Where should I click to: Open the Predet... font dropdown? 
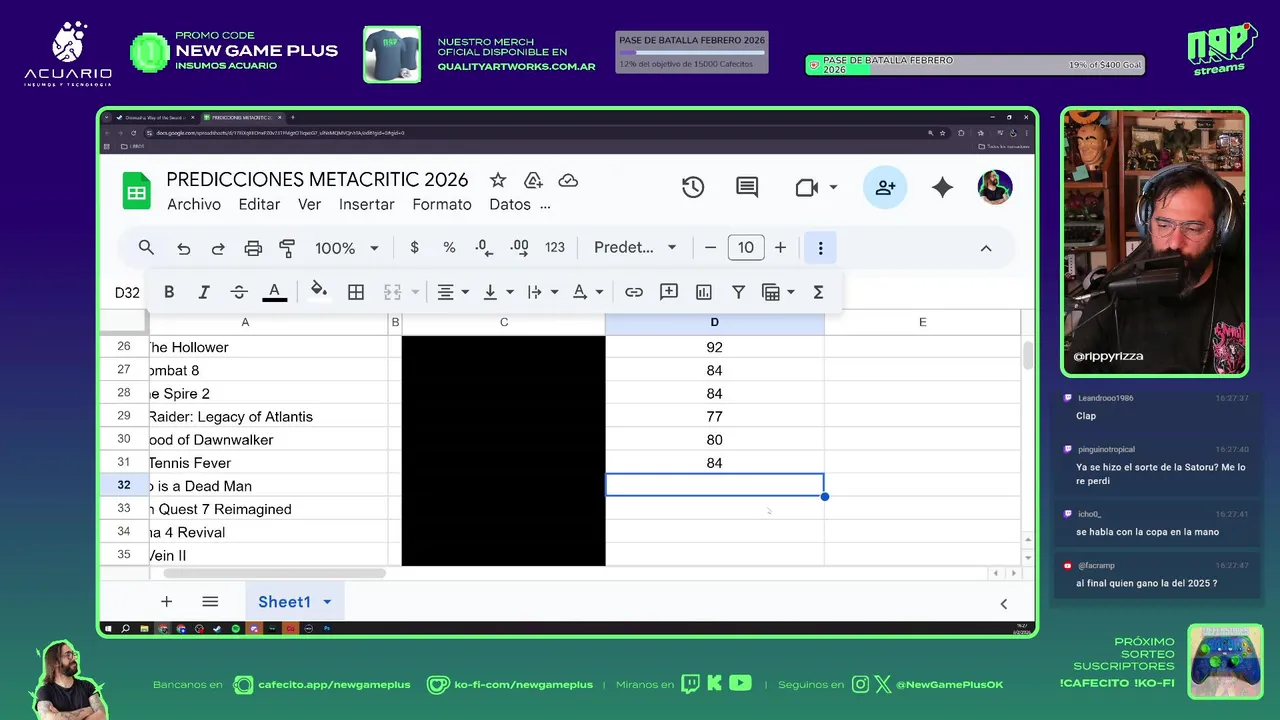point(635,248)
